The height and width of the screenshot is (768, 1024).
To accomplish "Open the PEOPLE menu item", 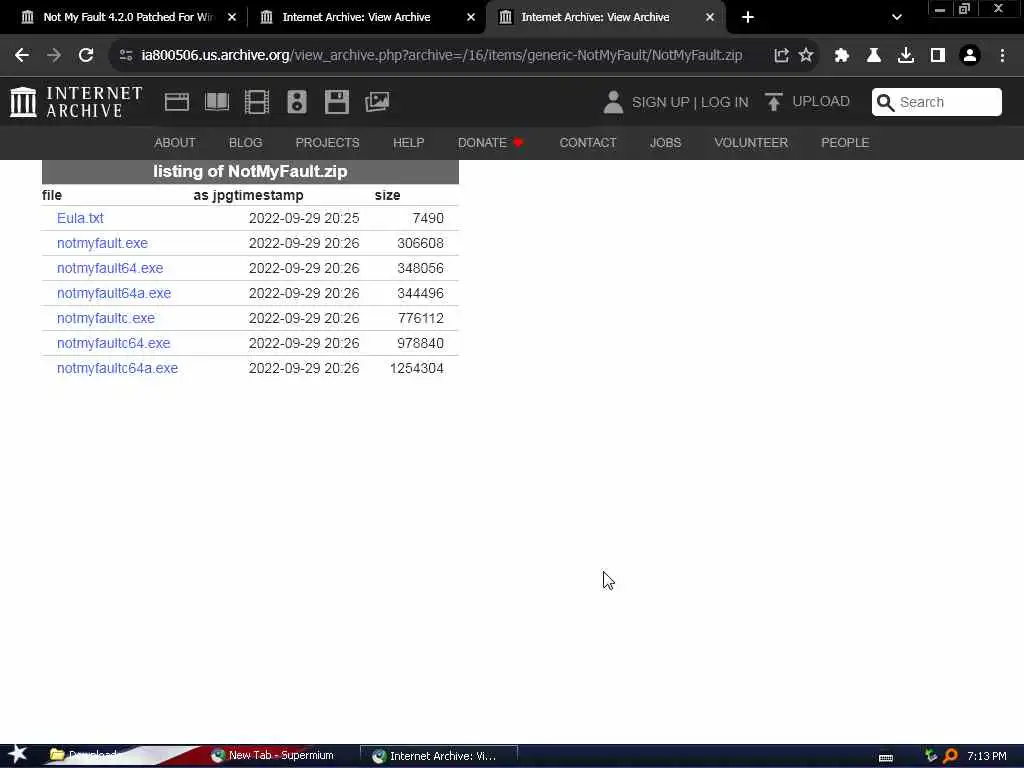I will (x=845, y=142).
